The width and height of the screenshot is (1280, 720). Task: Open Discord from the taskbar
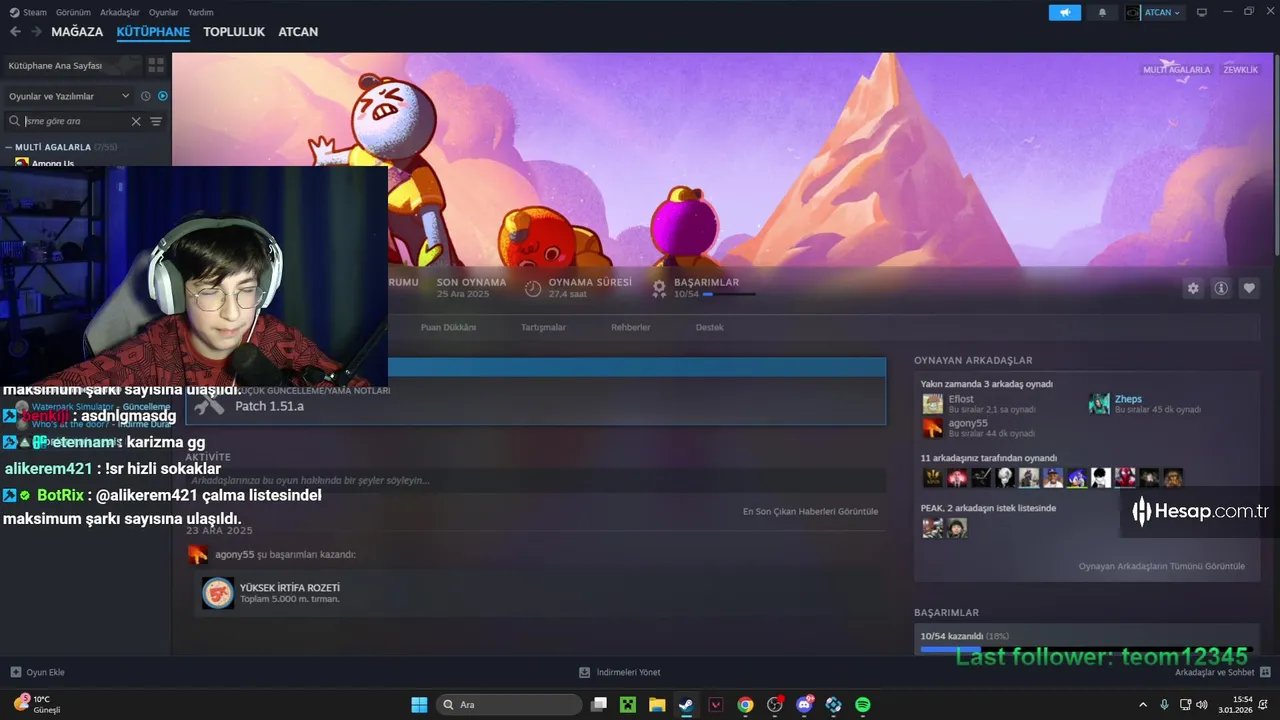click(805, 704)
